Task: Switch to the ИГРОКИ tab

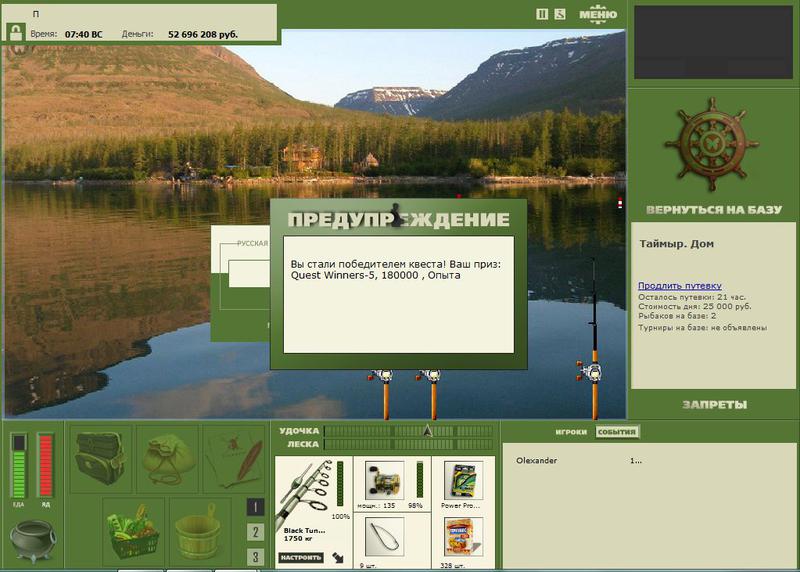Action: point(571,432)
